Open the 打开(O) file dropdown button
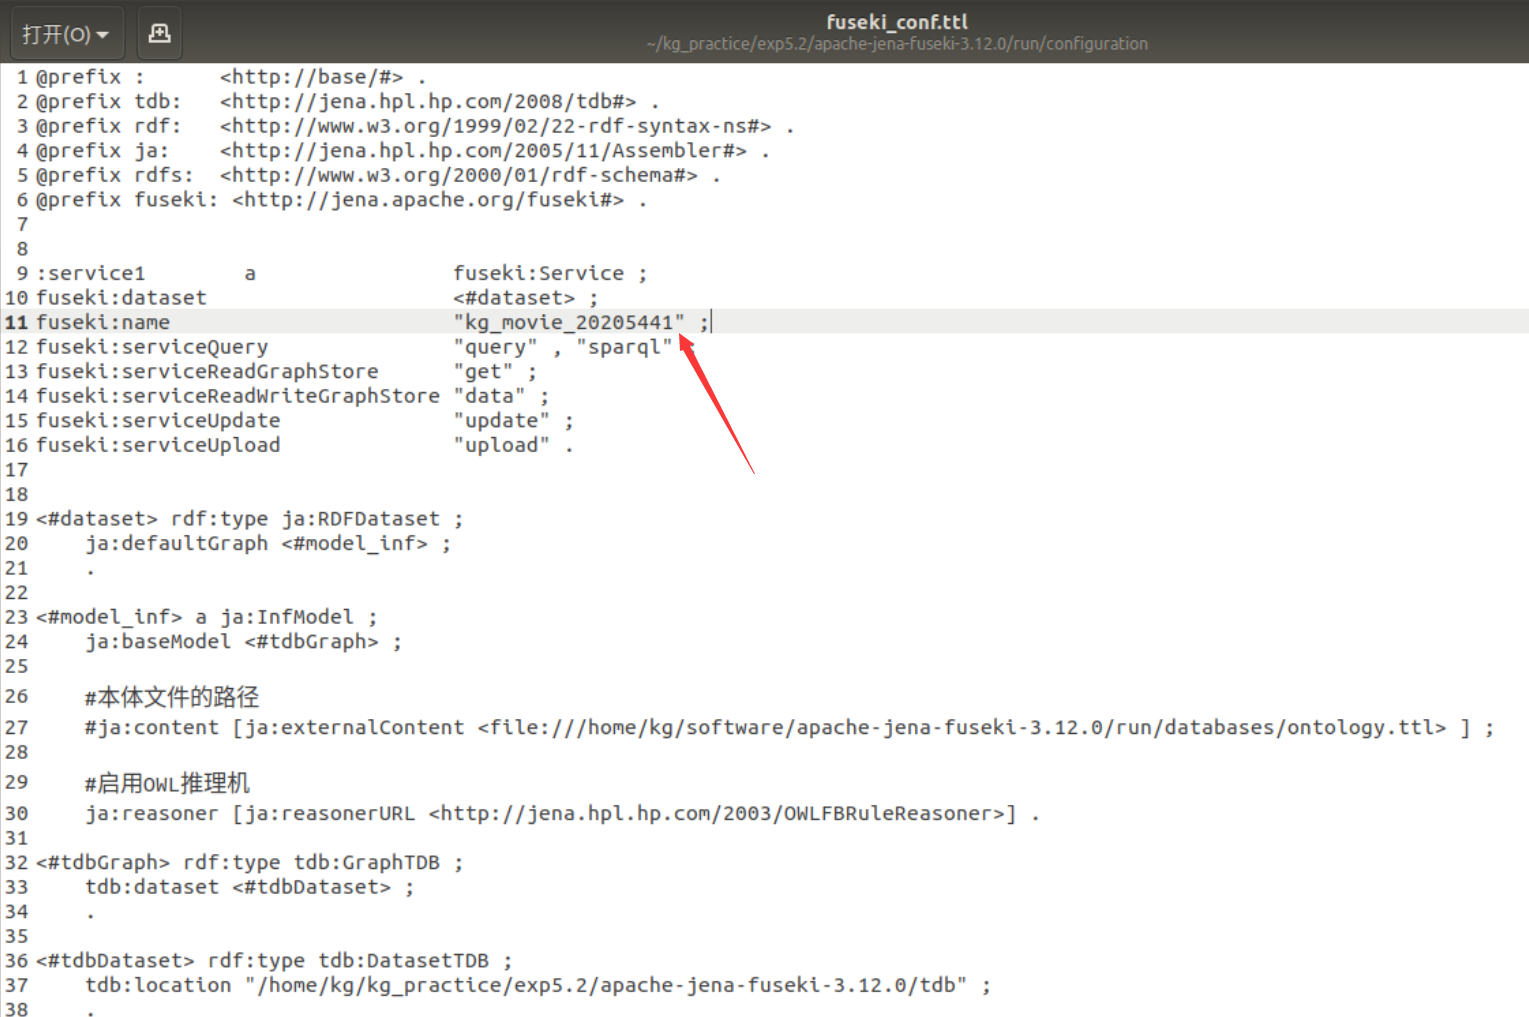Image resolution: width=1529 pixels, height=1017 pixels. [x=67, y=34]
